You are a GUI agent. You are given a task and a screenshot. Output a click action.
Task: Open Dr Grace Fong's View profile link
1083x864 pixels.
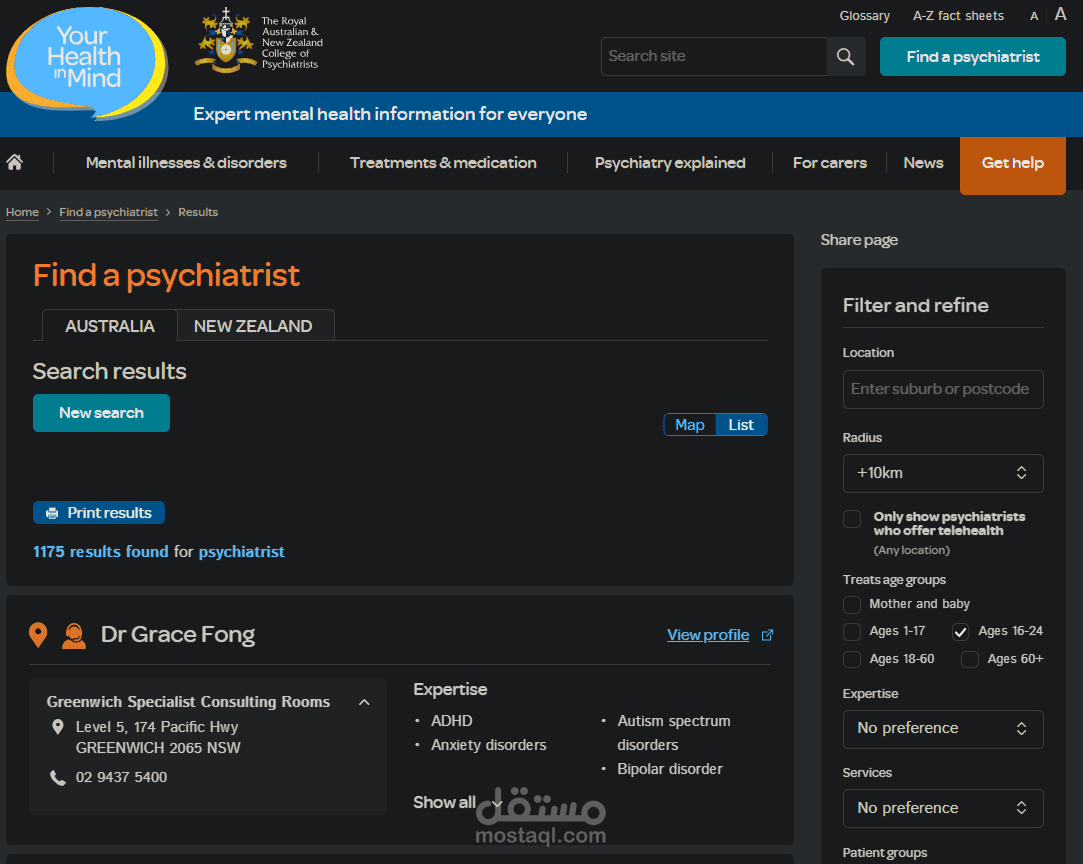(x=708, y=635)
